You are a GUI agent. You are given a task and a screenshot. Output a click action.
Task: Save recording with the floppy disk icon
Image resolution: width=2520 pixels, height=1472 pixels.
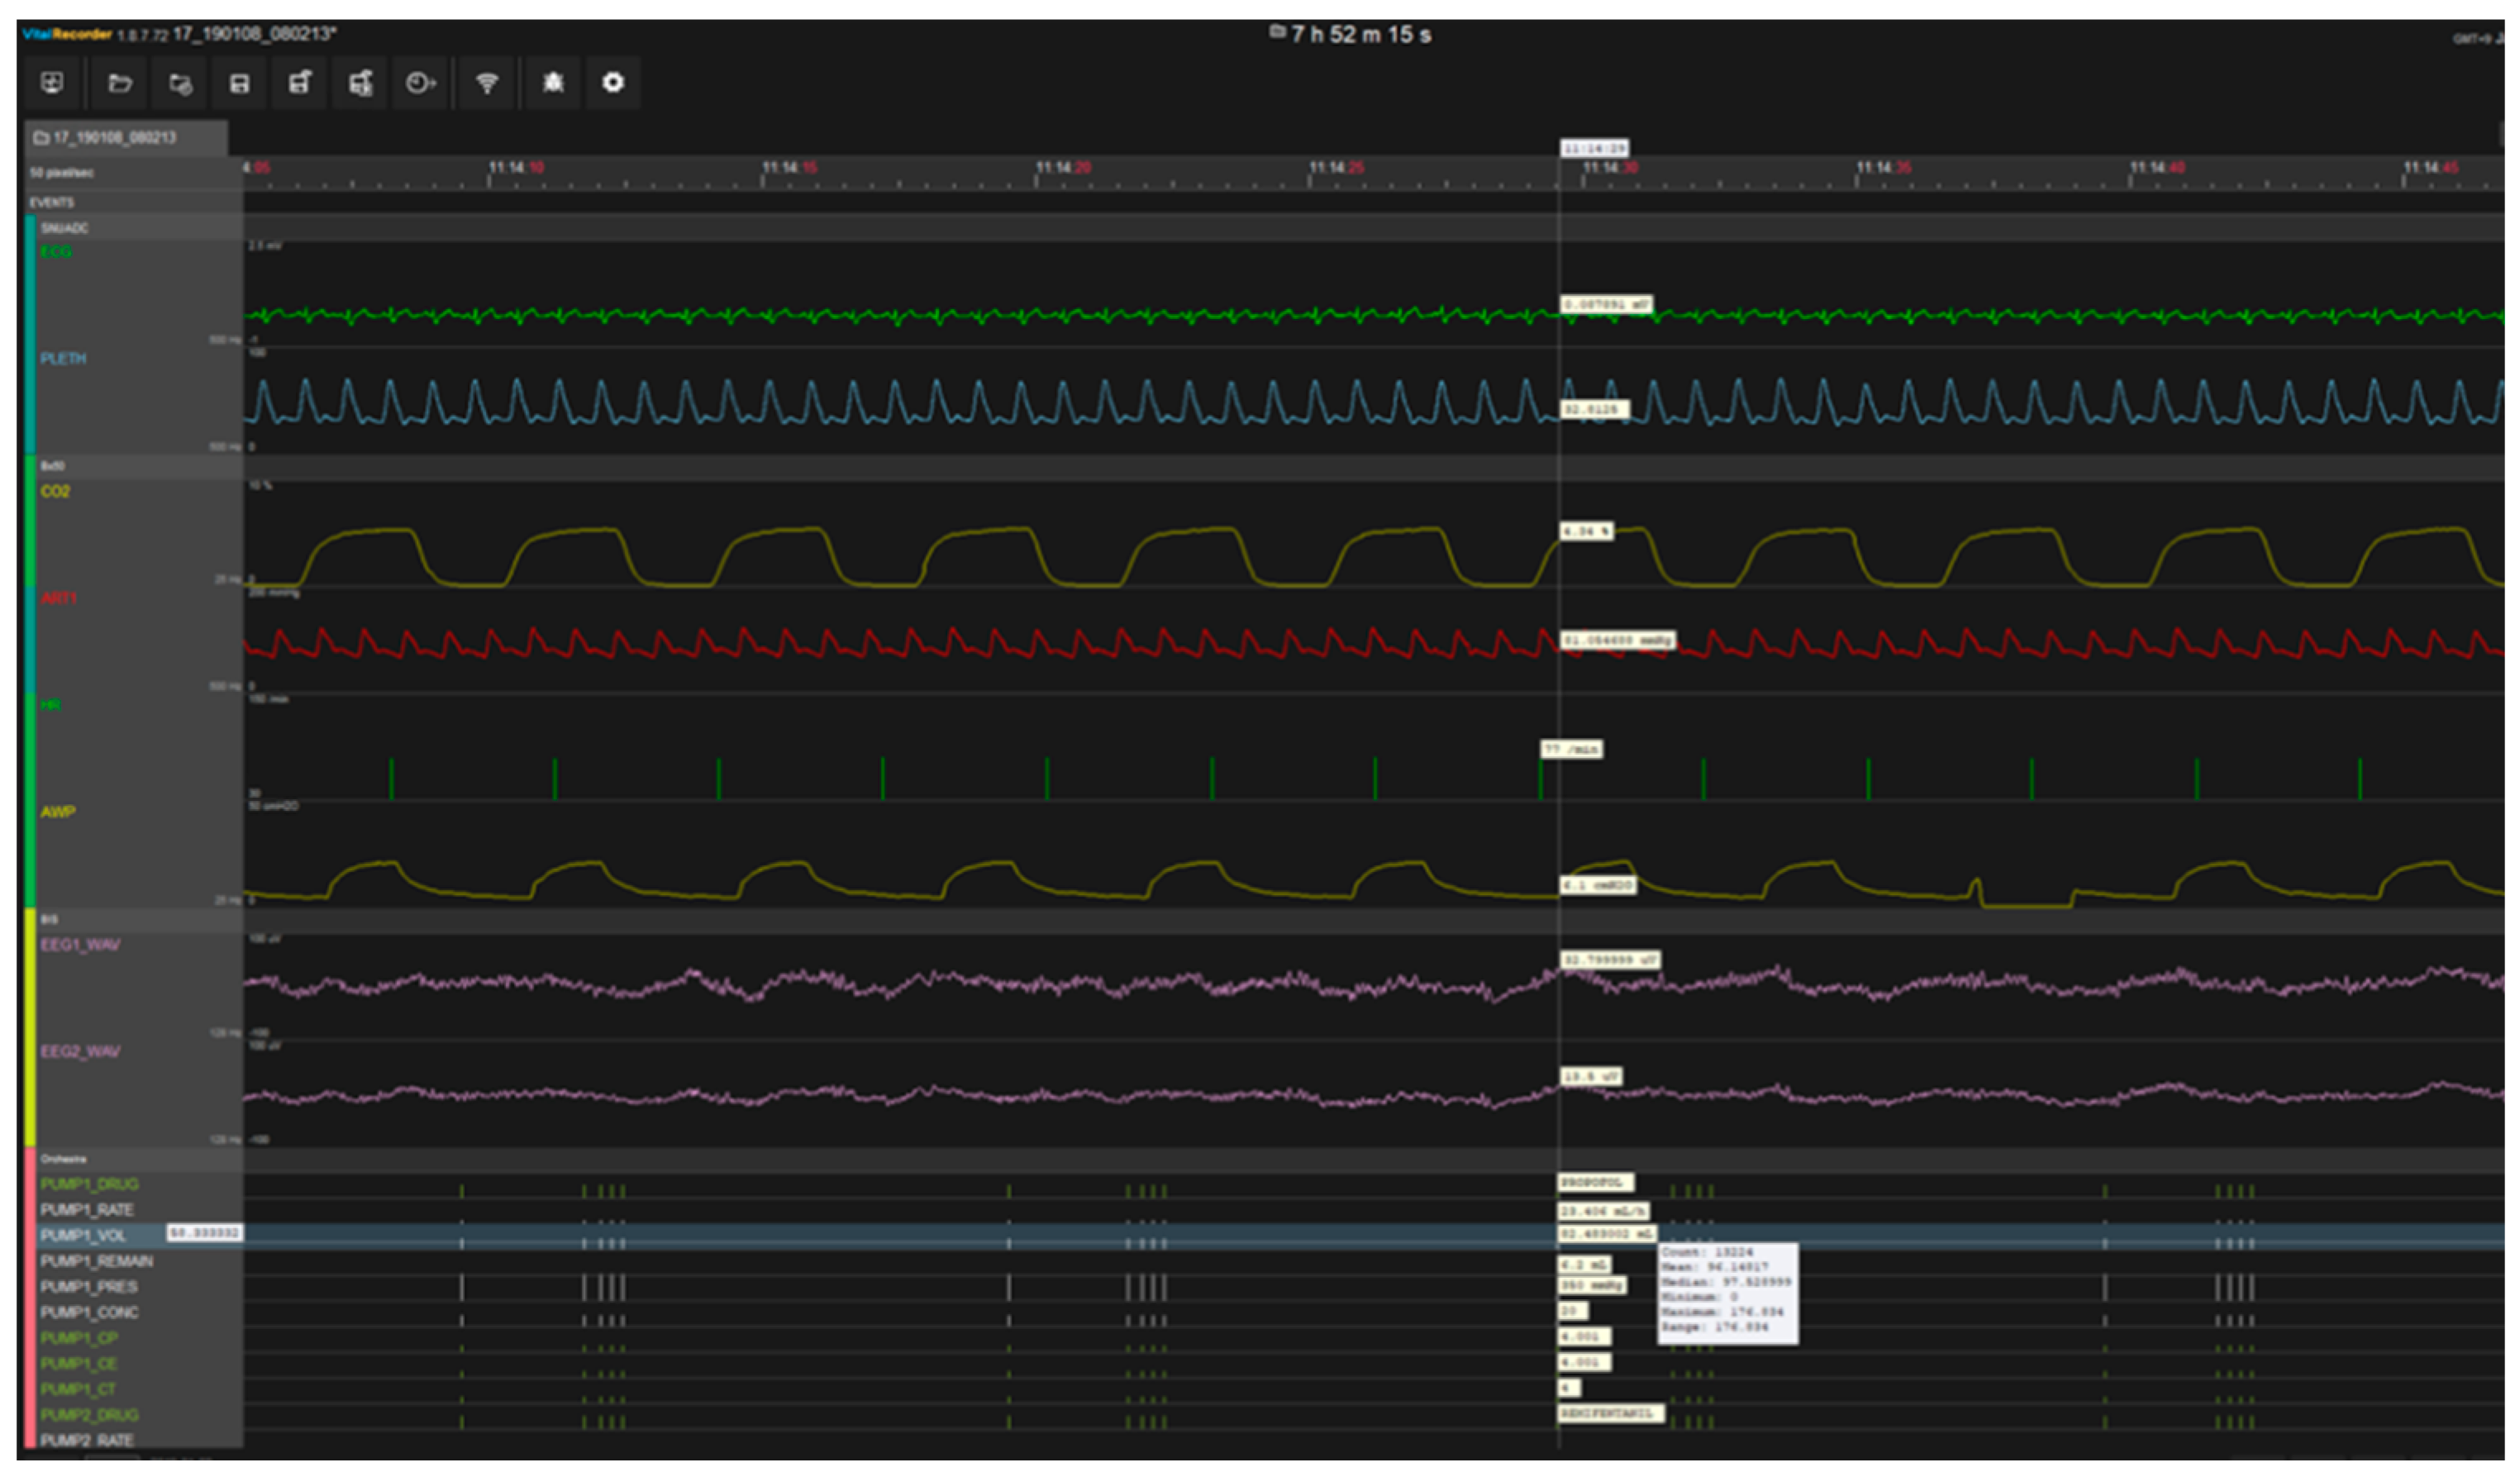[x=239, y=83]
